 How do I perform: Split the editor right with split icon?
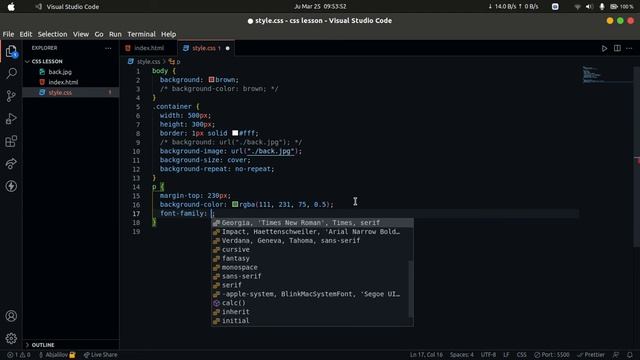coord(617,48)
